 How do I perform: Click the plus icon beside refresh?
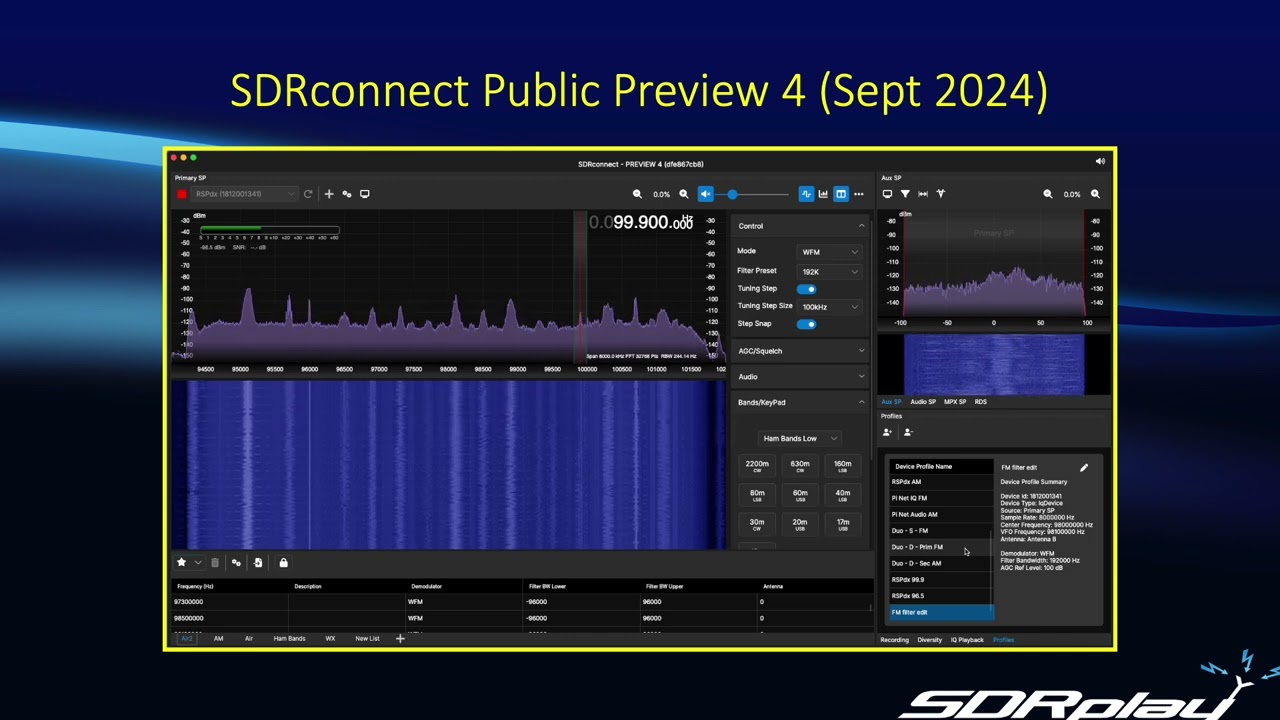pyautogui.click(x=328, y=194)
